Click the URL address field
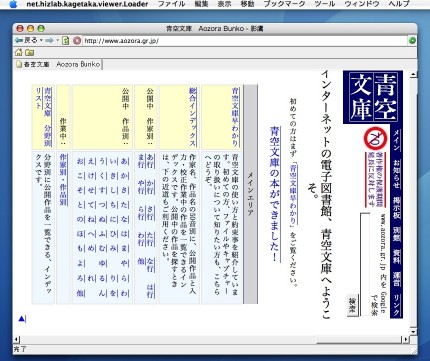This screenshot has height=361, width=430. coord(245,41)
